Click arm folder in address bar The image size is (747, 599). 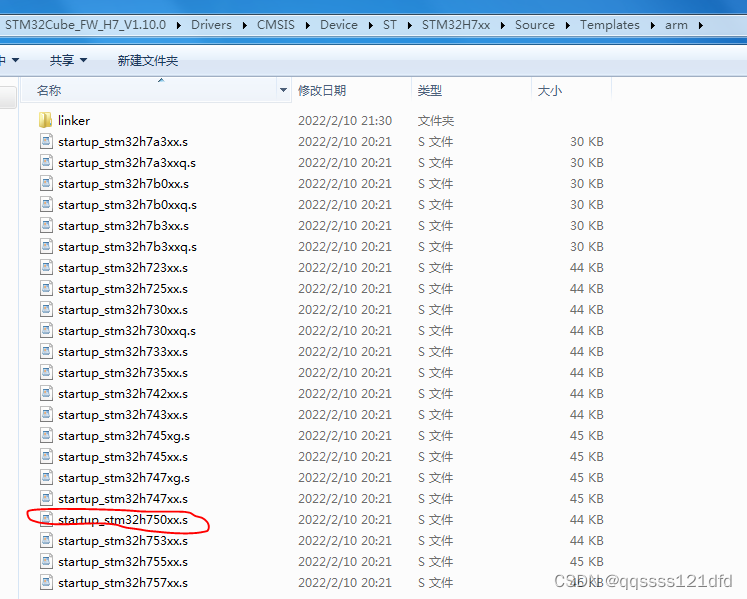click(x=676, y=25)
